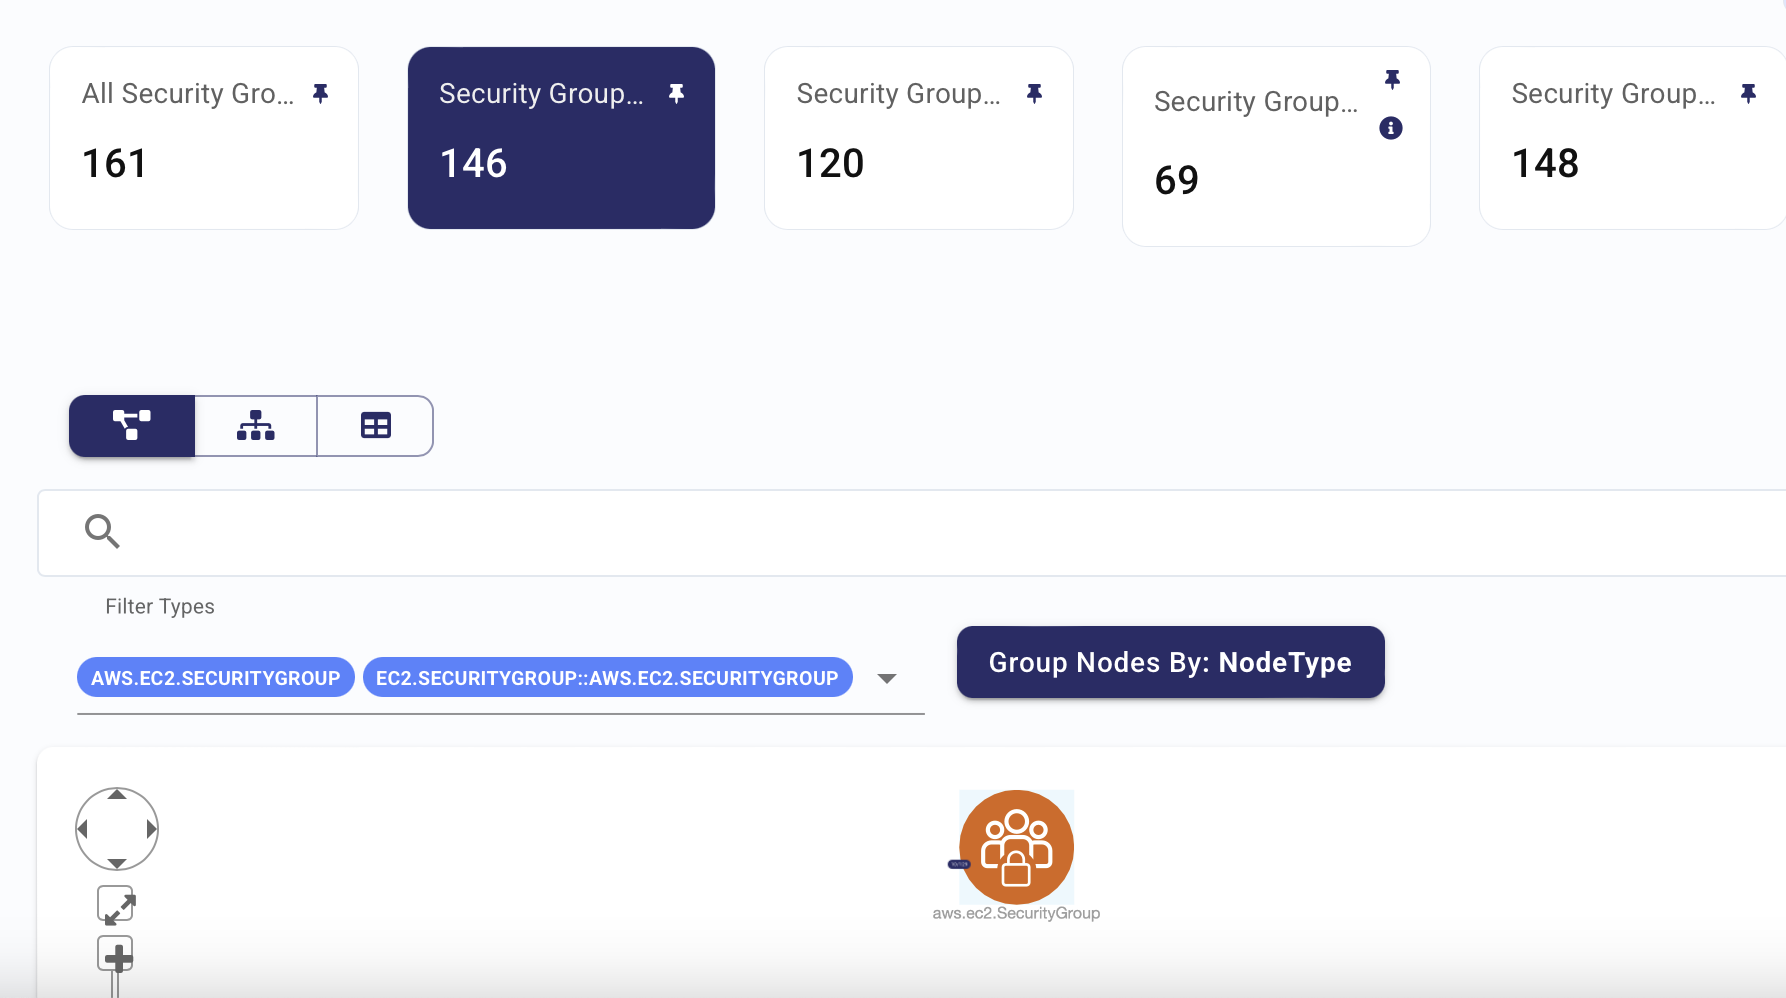Open Group Nodes By: NodeType menu
Viewport: 1786px width, 998px height.
pos(1170,662)
